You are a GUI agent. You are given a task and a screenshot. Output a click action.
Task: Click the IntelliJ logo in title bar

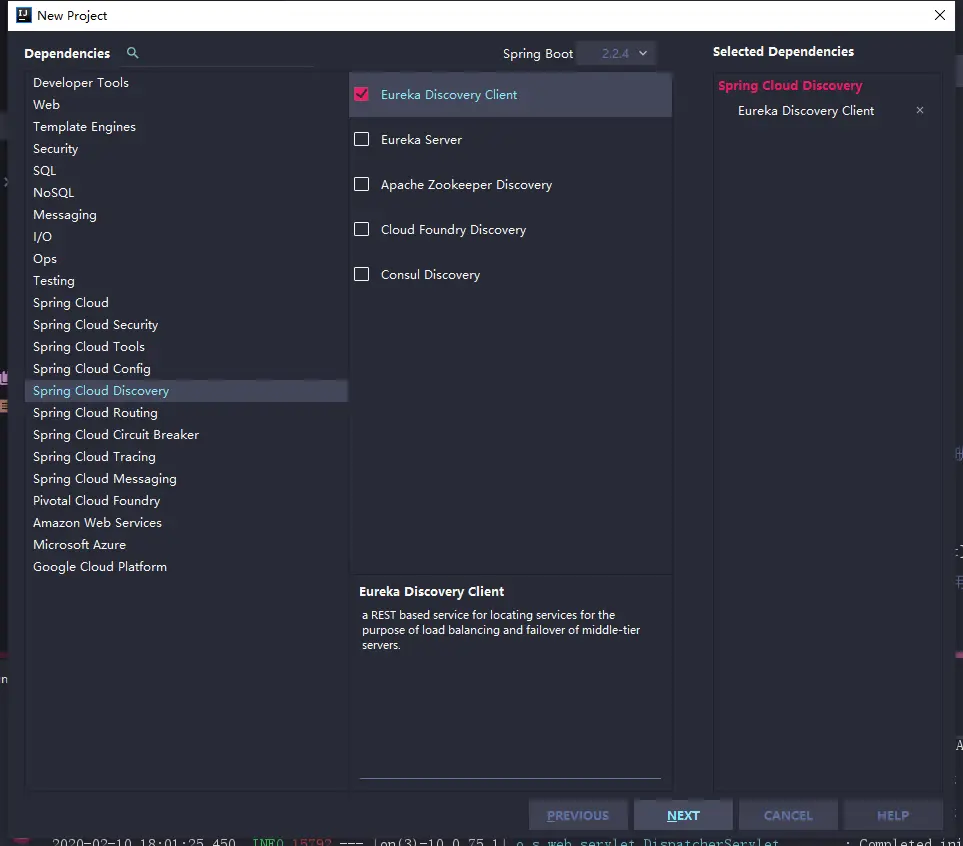[23, 15]
